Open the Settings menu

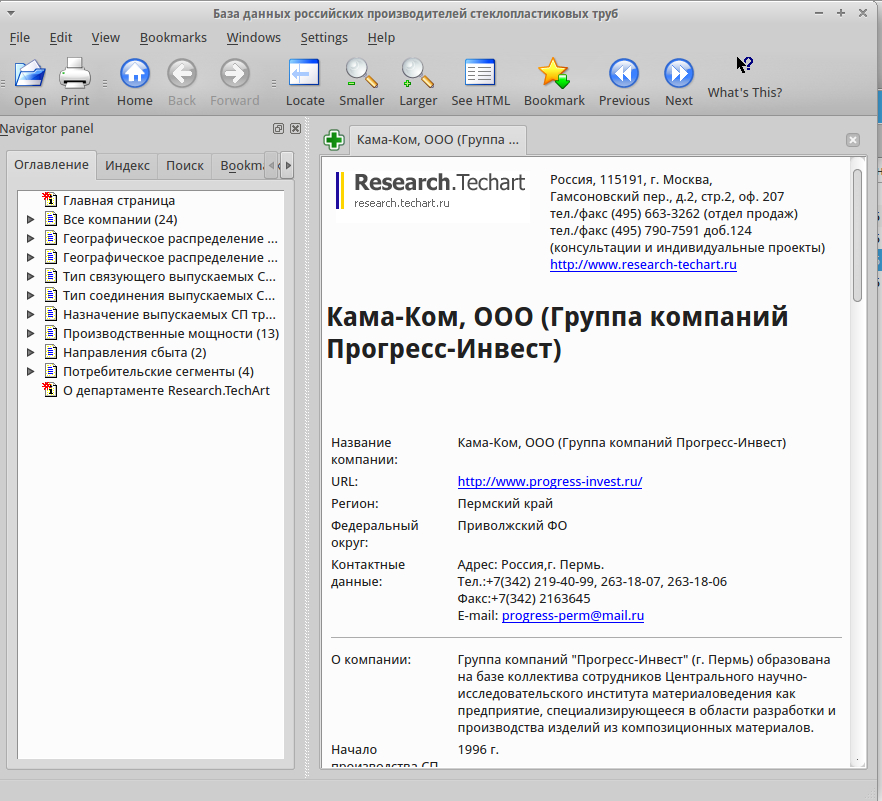point(324,38)
